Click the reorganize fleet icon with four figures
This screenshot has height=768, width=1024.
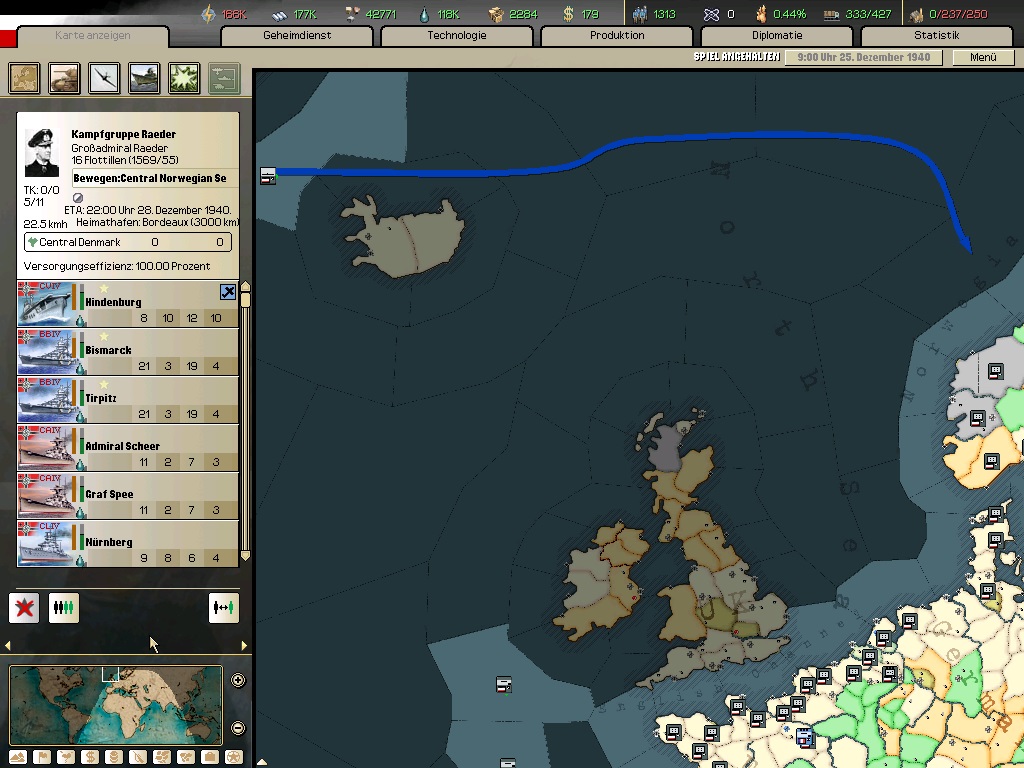pyautogui.click(x=64, y=607)
